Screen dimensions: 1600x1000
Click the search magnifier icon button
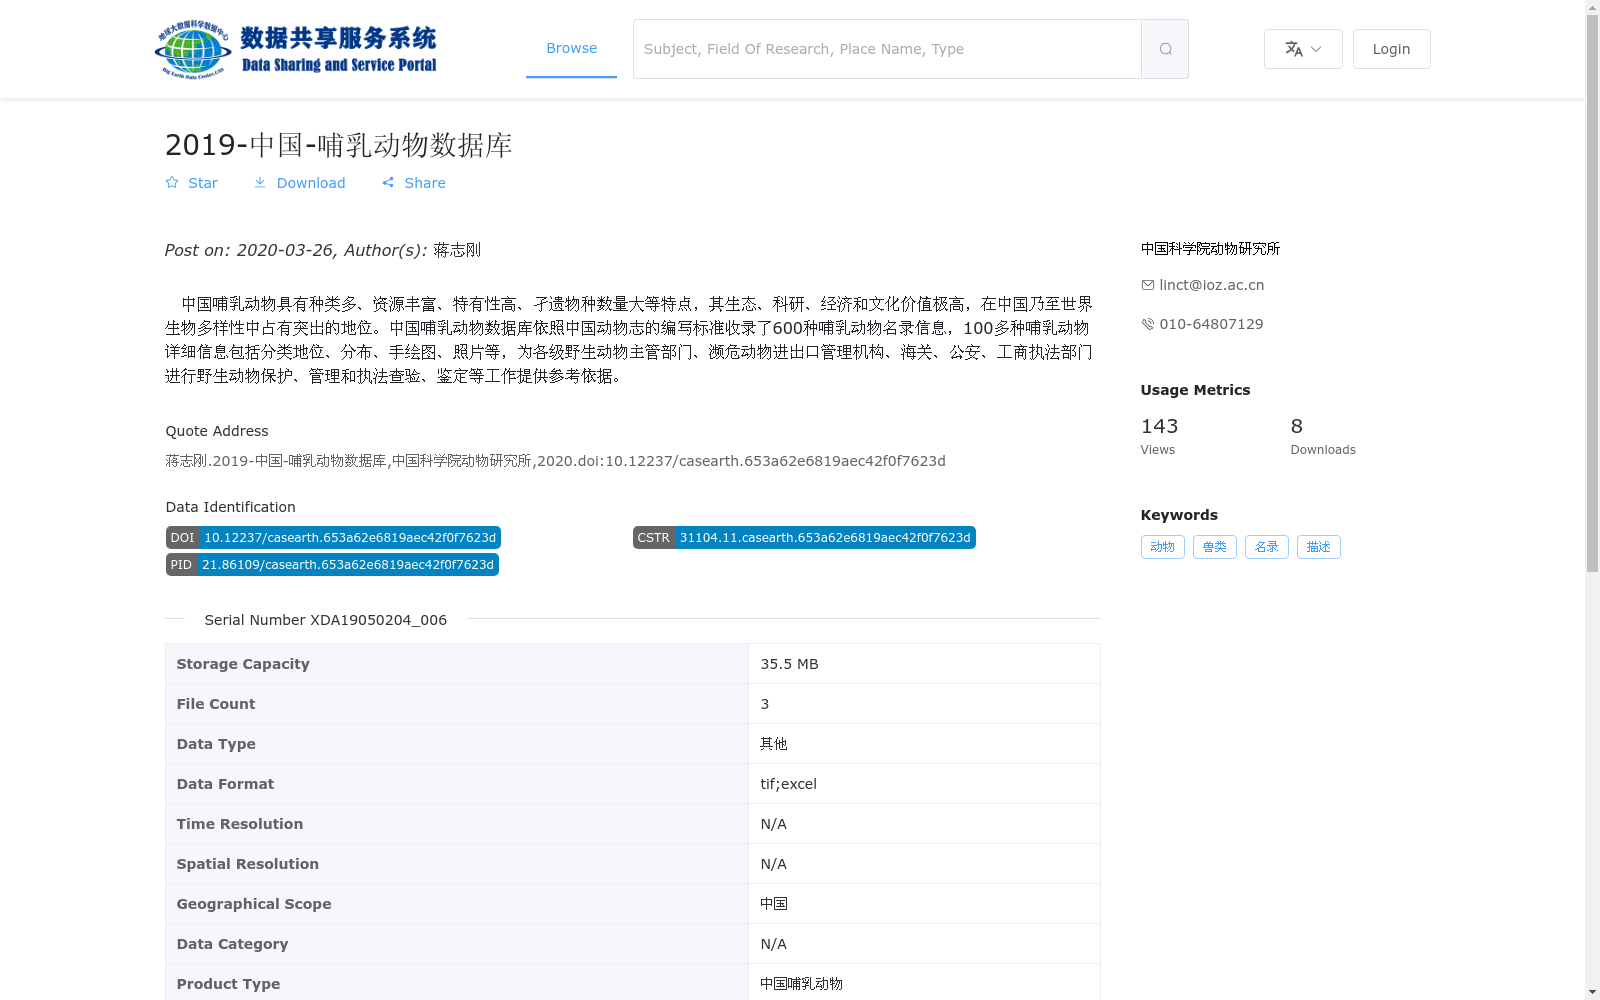1165,49
